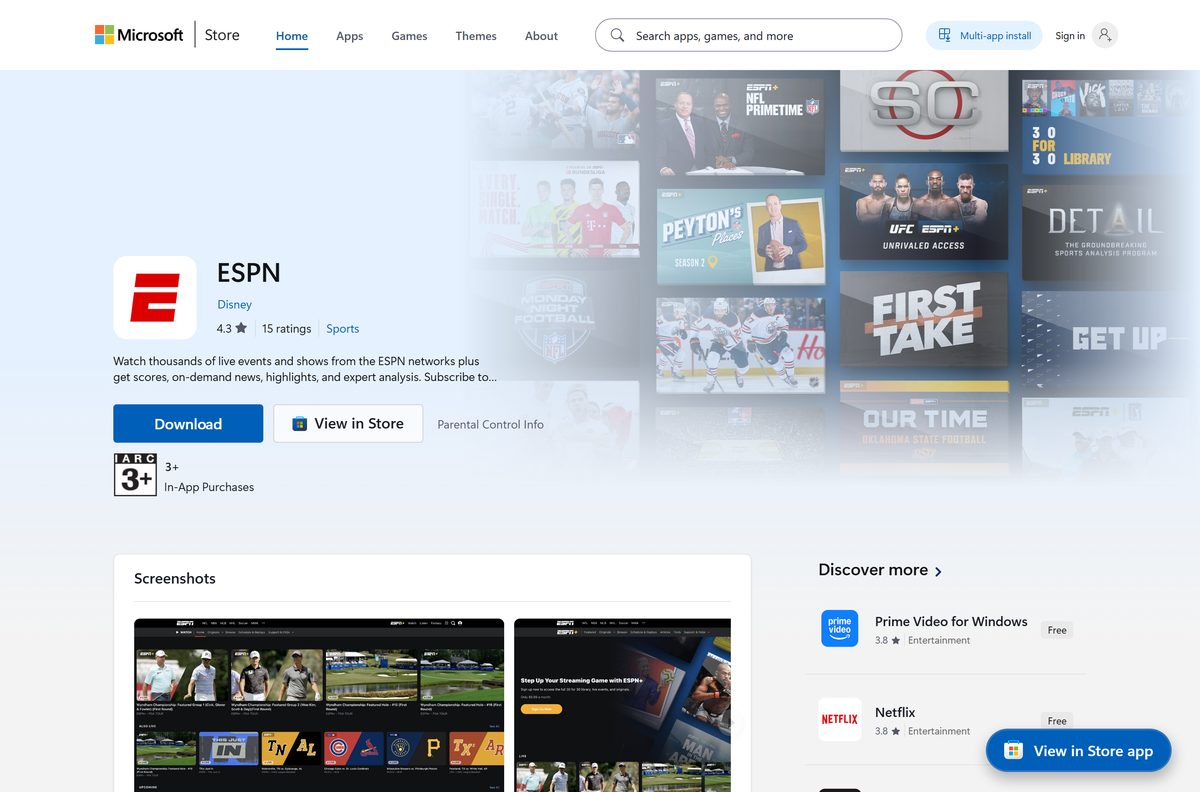The height and width of the screenshot is (792, 1200).
Task: Click the Prime Video app icon
Action: point(840,629)
